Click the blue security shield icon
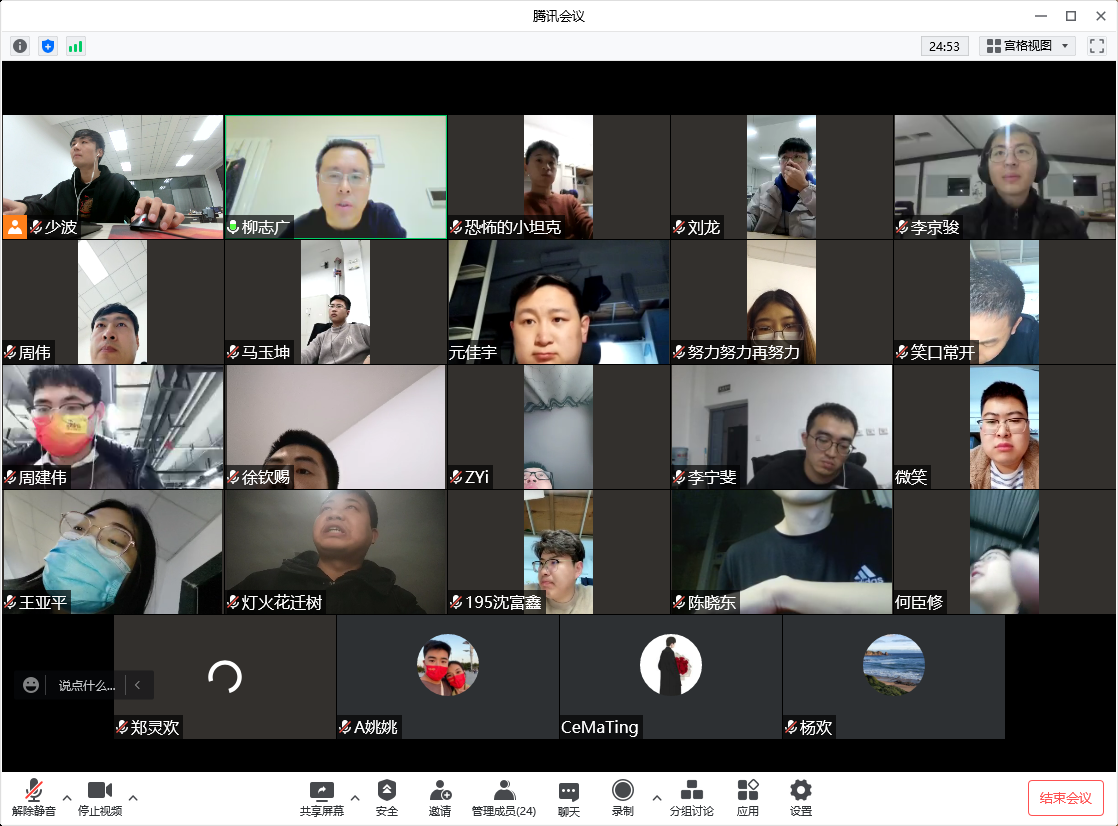 tap(48, 46)
